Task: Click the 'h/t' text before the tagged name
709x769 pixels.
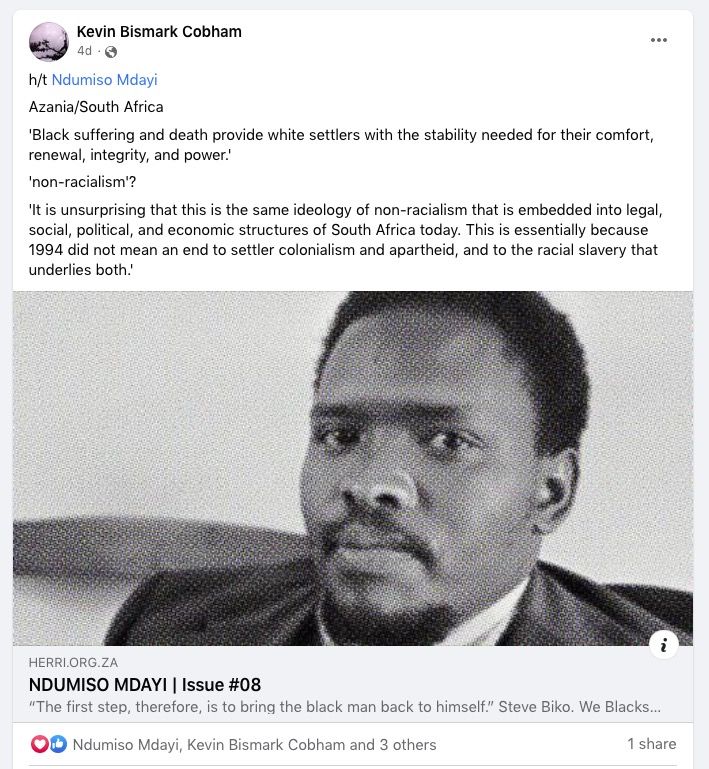Action: [38, 80]
